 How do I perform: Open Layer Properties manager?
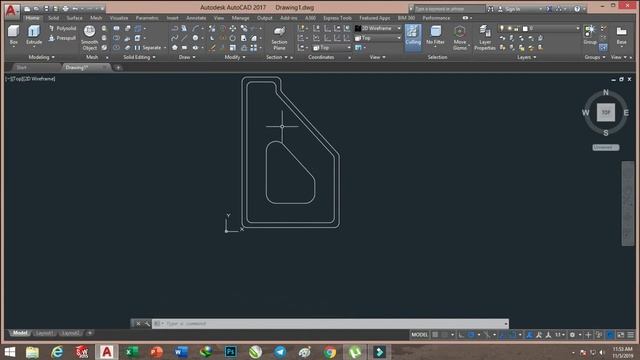pyautogui.click(x=485, y=38)
